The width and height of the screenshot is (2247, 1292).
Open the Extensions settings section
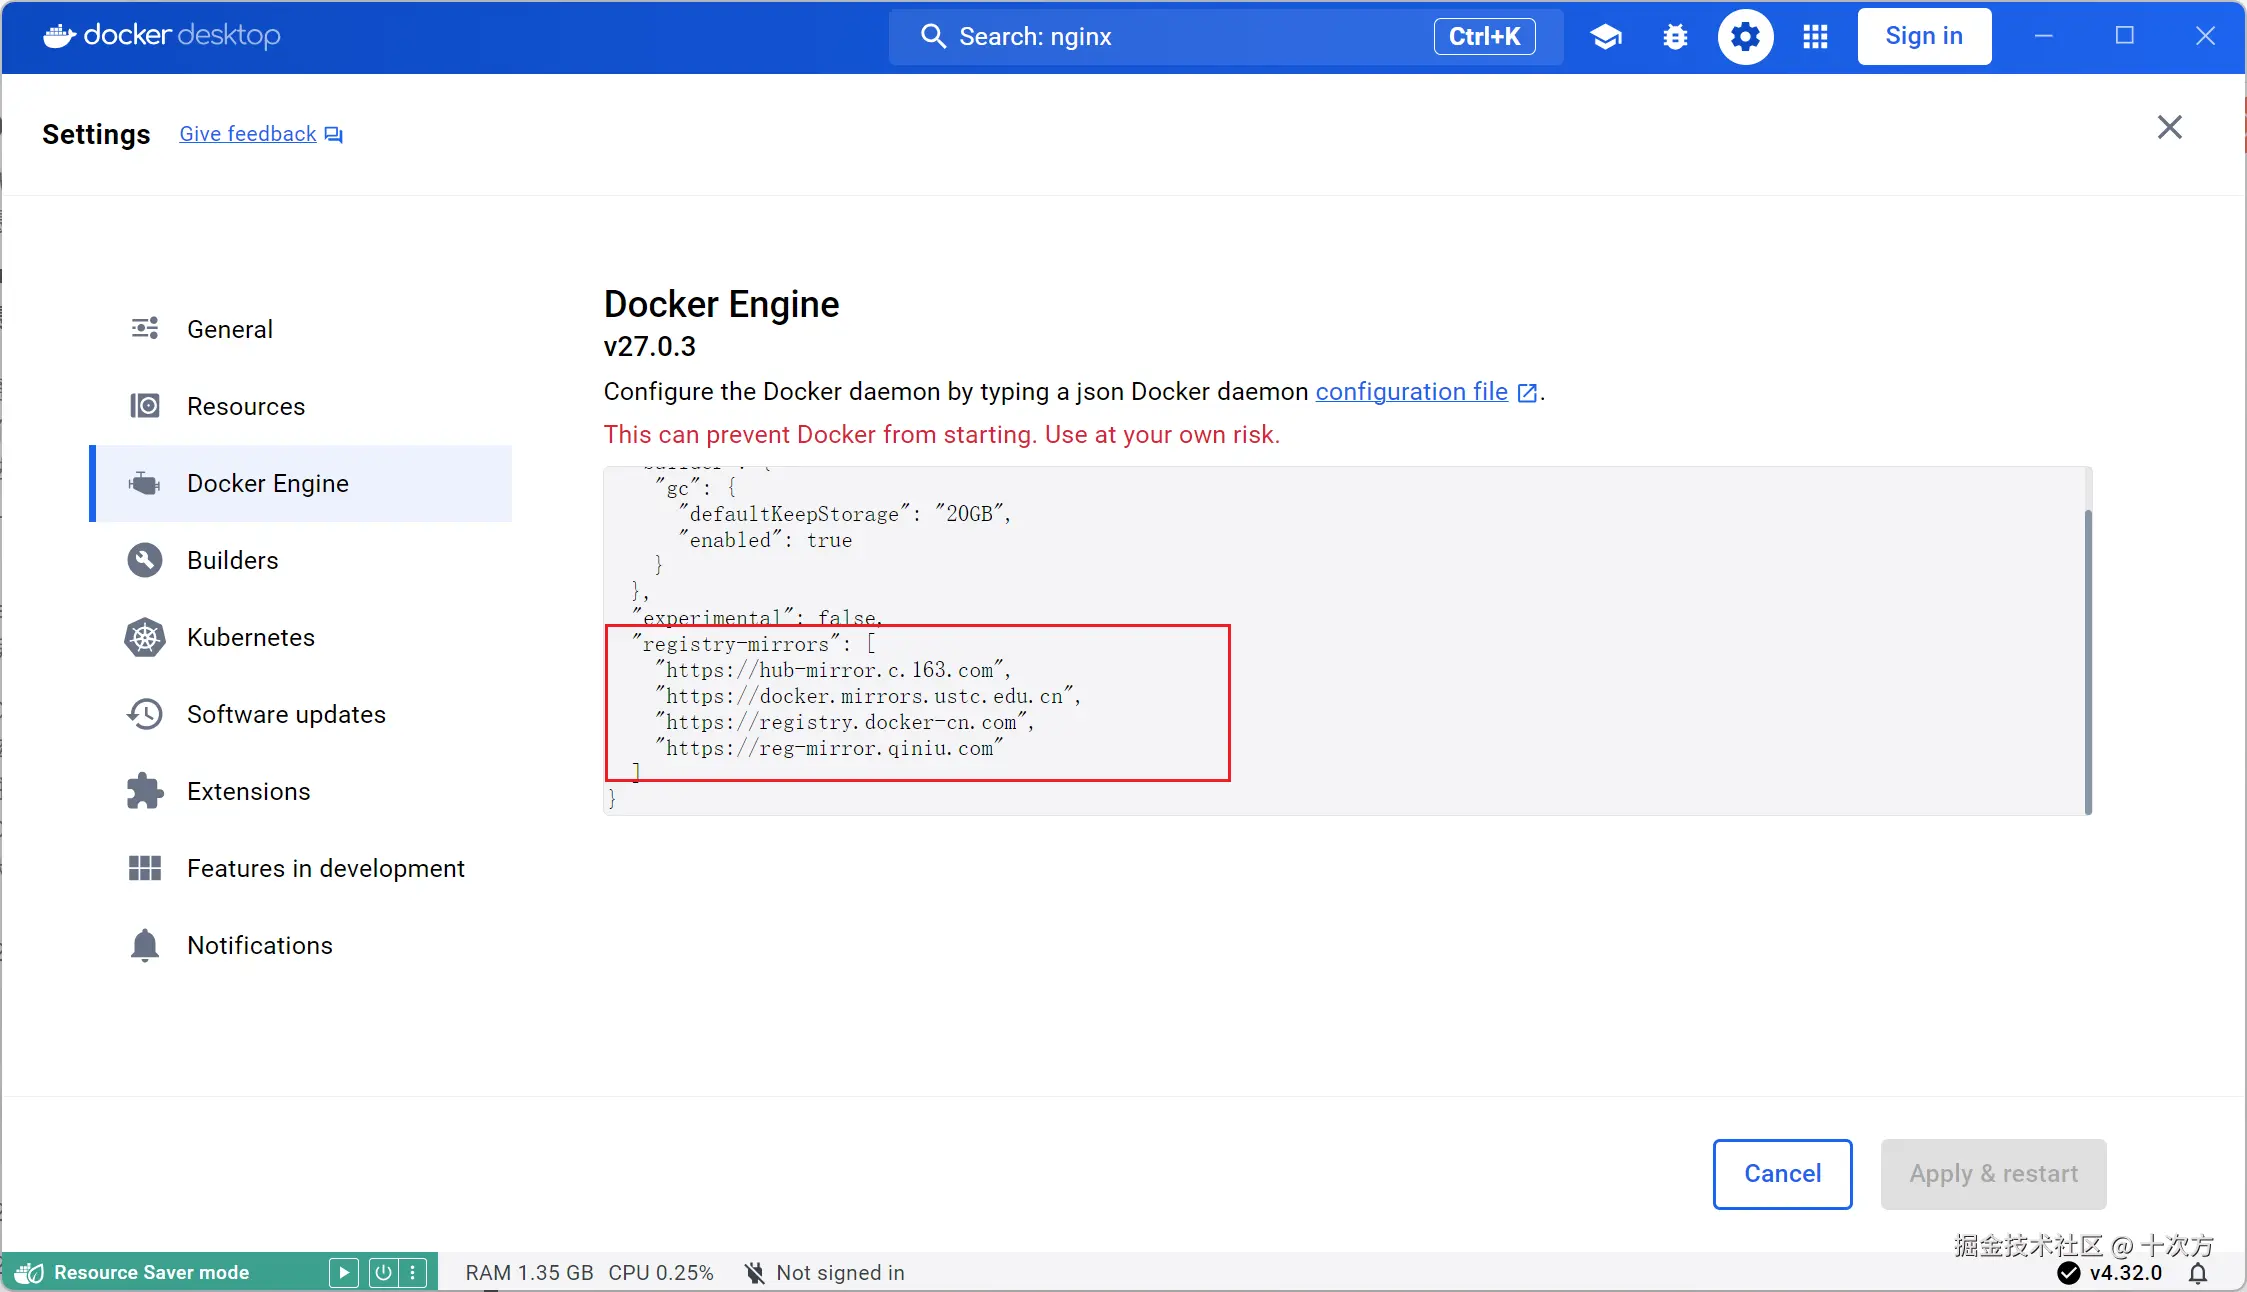click(x=300, y=791)
